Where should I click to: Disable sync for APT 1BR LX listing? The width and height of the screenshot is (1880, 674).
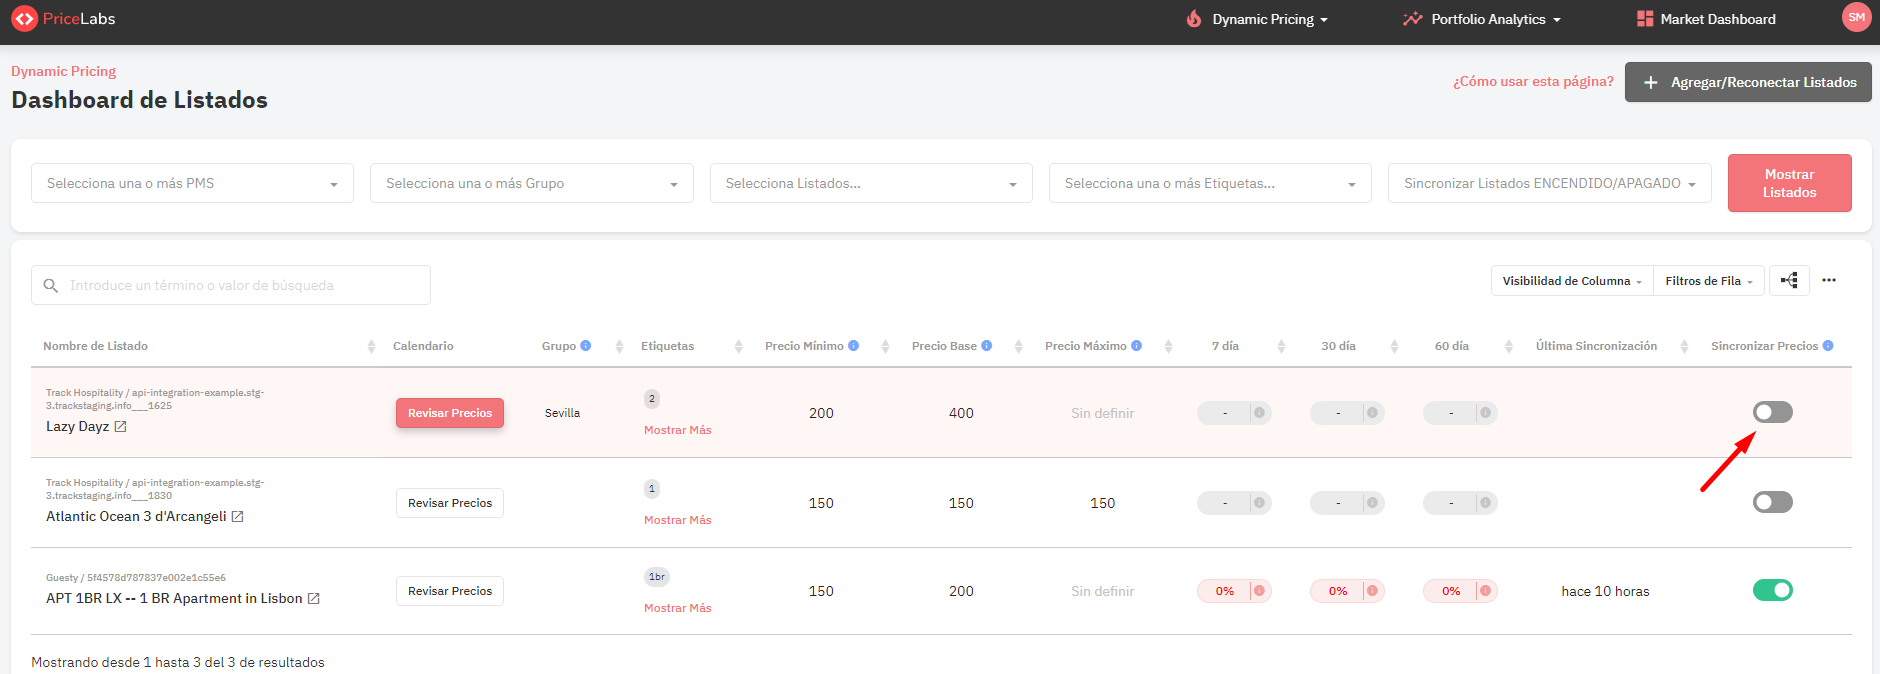point(1772,591)
